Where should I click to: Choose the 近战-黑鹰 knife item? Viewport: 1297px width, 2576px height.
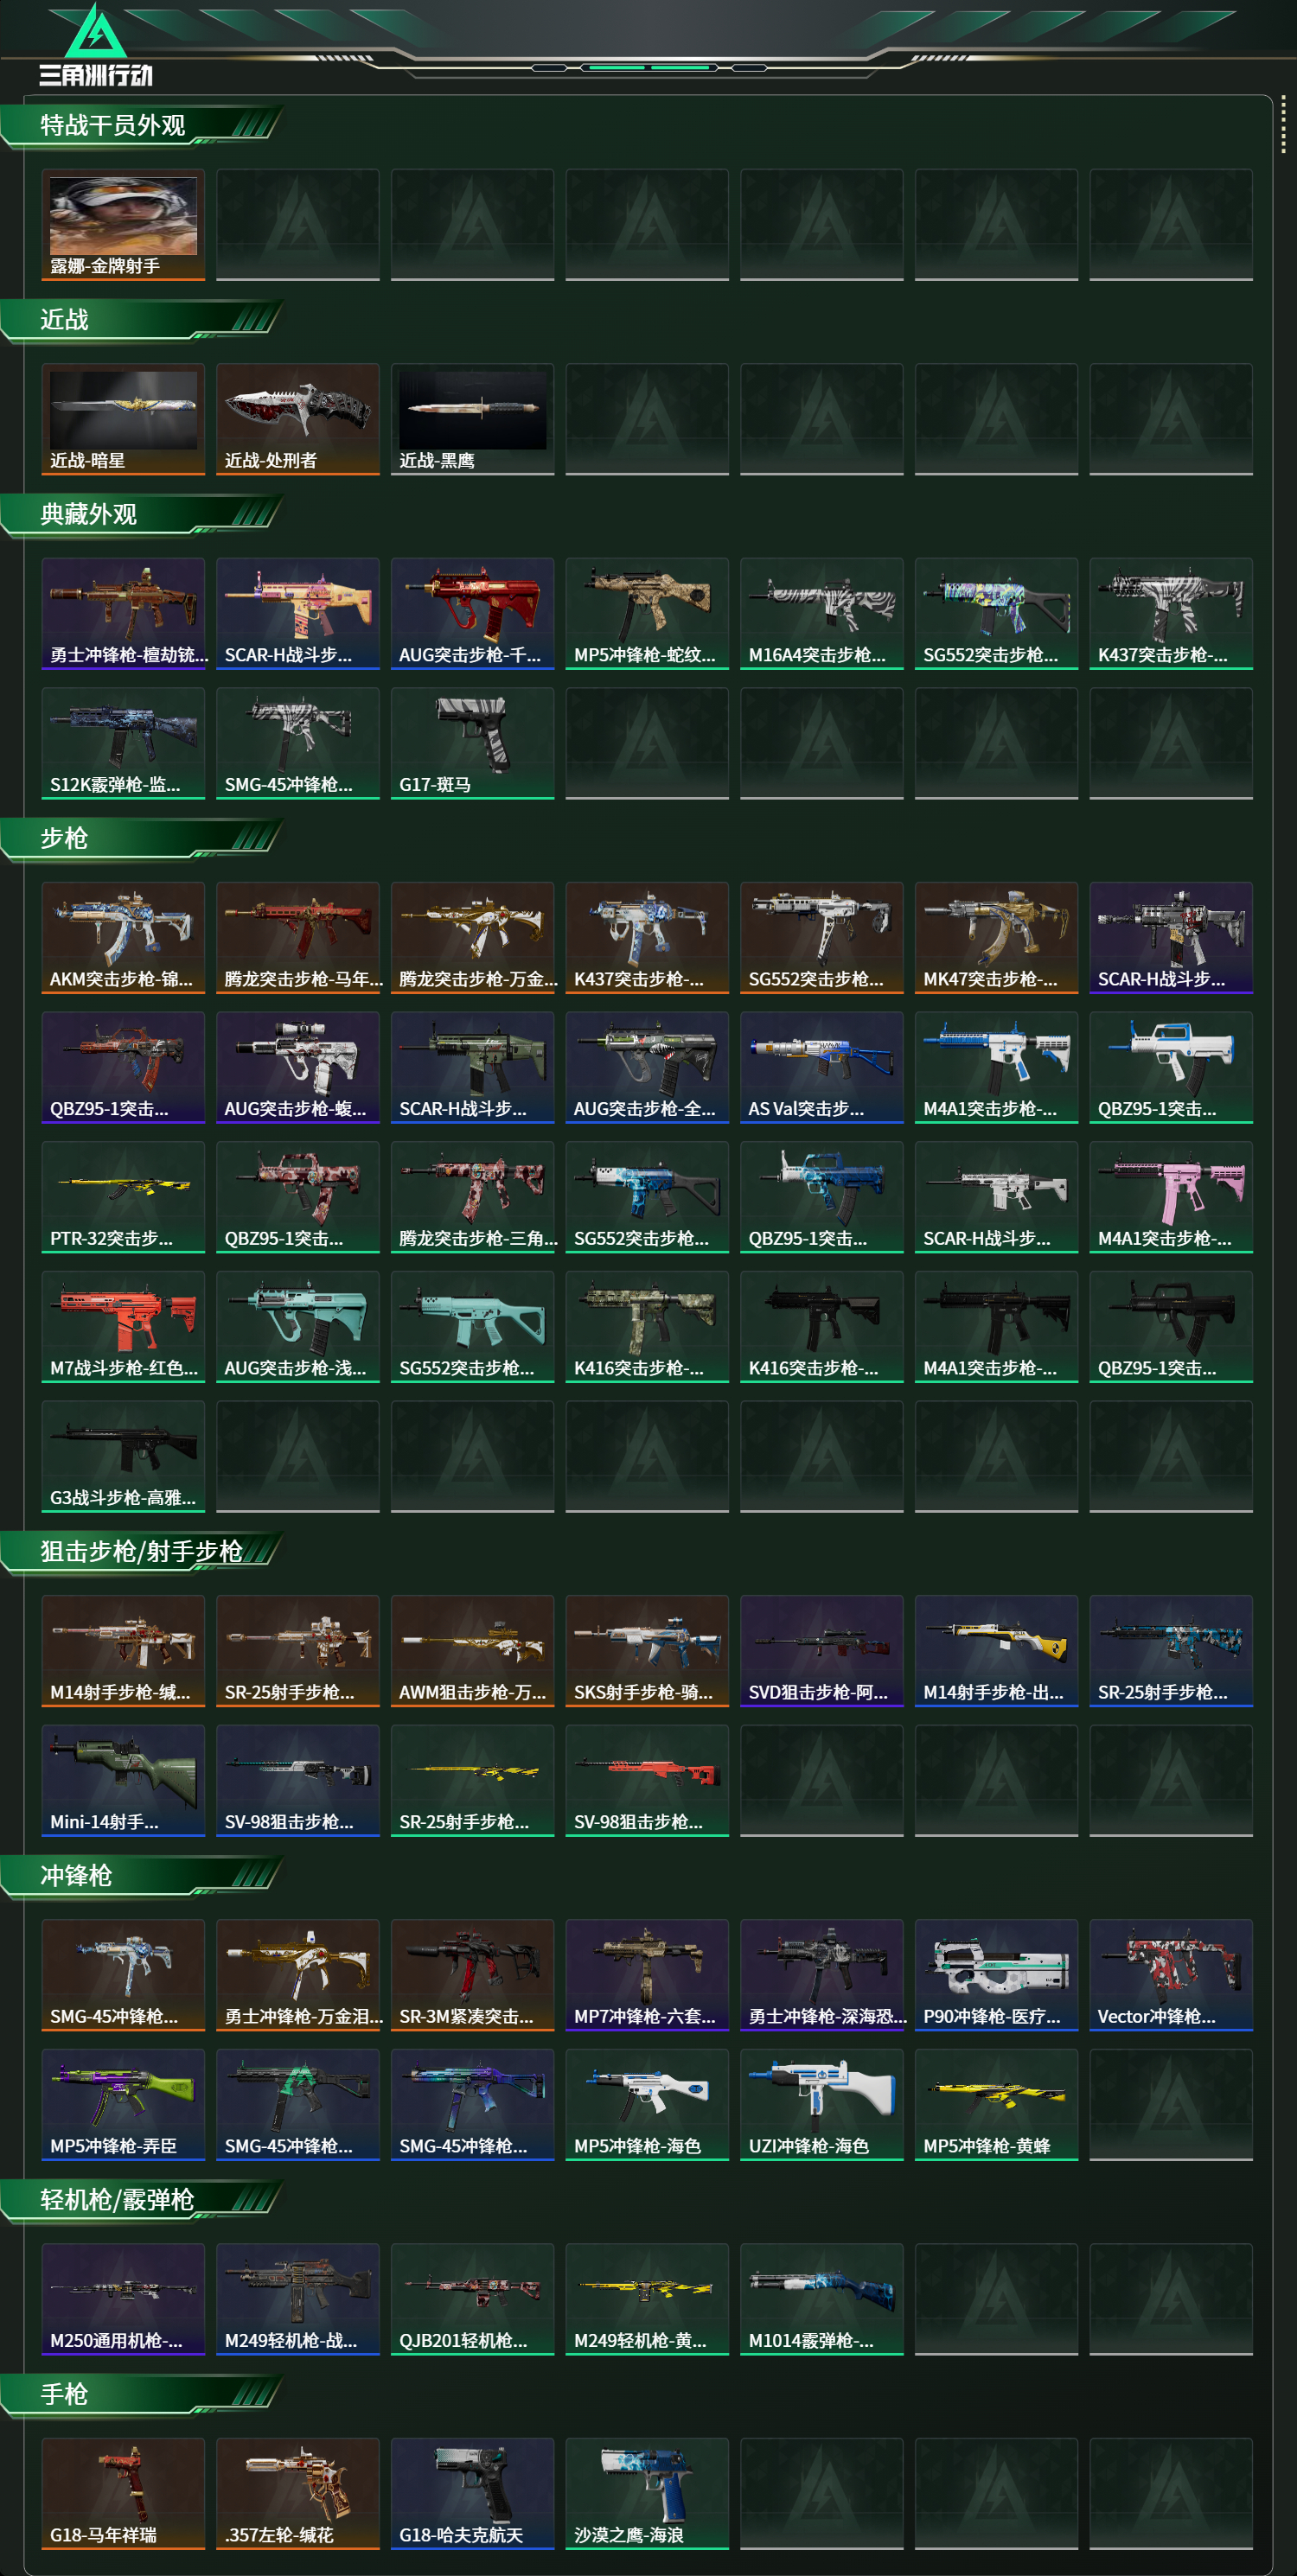click(x=472, y=419)
